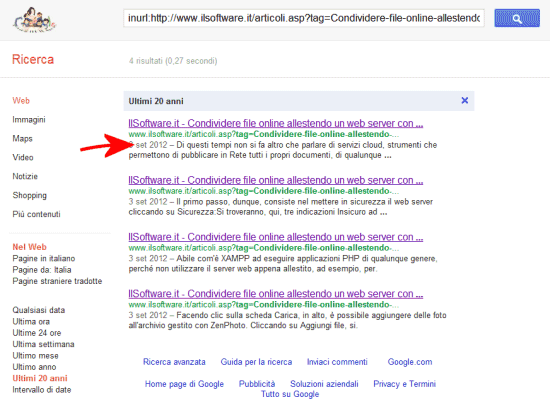The width and height of the screenshot is (550, 414).
Task: Click snippet text 'Il primo passo, dunque'
Action: pos(219,202)
